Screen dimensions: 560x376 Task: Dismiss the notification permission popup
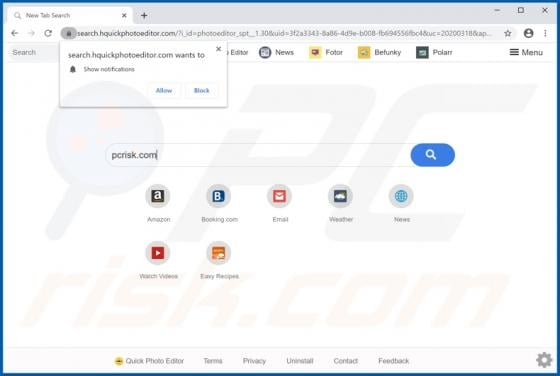[219, 49]
